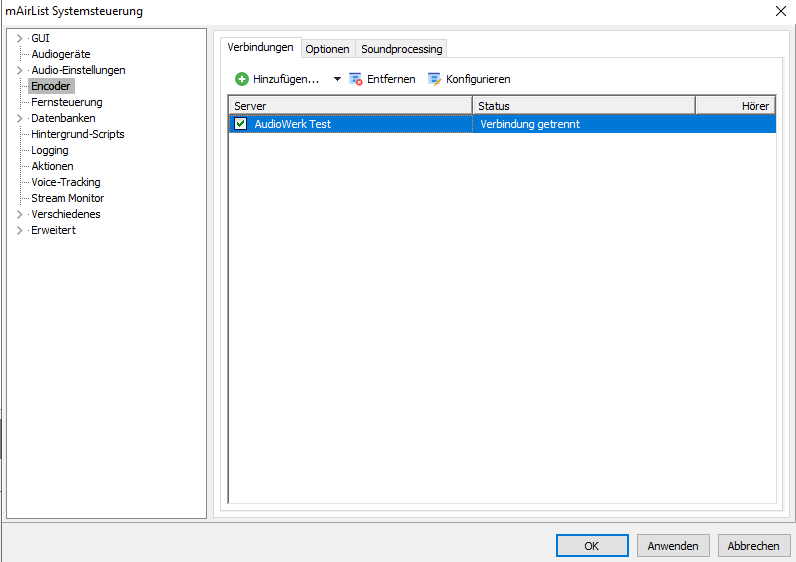Viewport: 796px width, 562px height.
Task: Cancel with the Abbrechen button
Action: (753, 546)
